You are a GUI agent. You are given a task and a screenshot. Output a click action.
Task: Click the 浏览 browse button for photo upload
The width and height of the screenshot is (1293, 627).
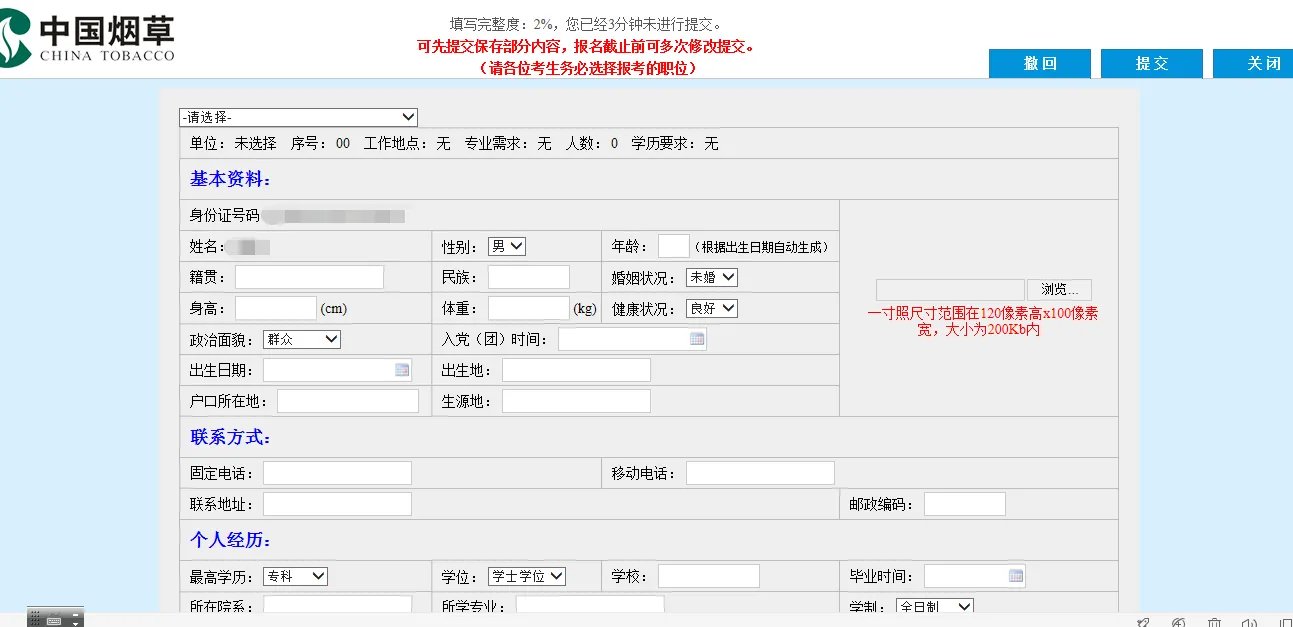(1059, 288)
